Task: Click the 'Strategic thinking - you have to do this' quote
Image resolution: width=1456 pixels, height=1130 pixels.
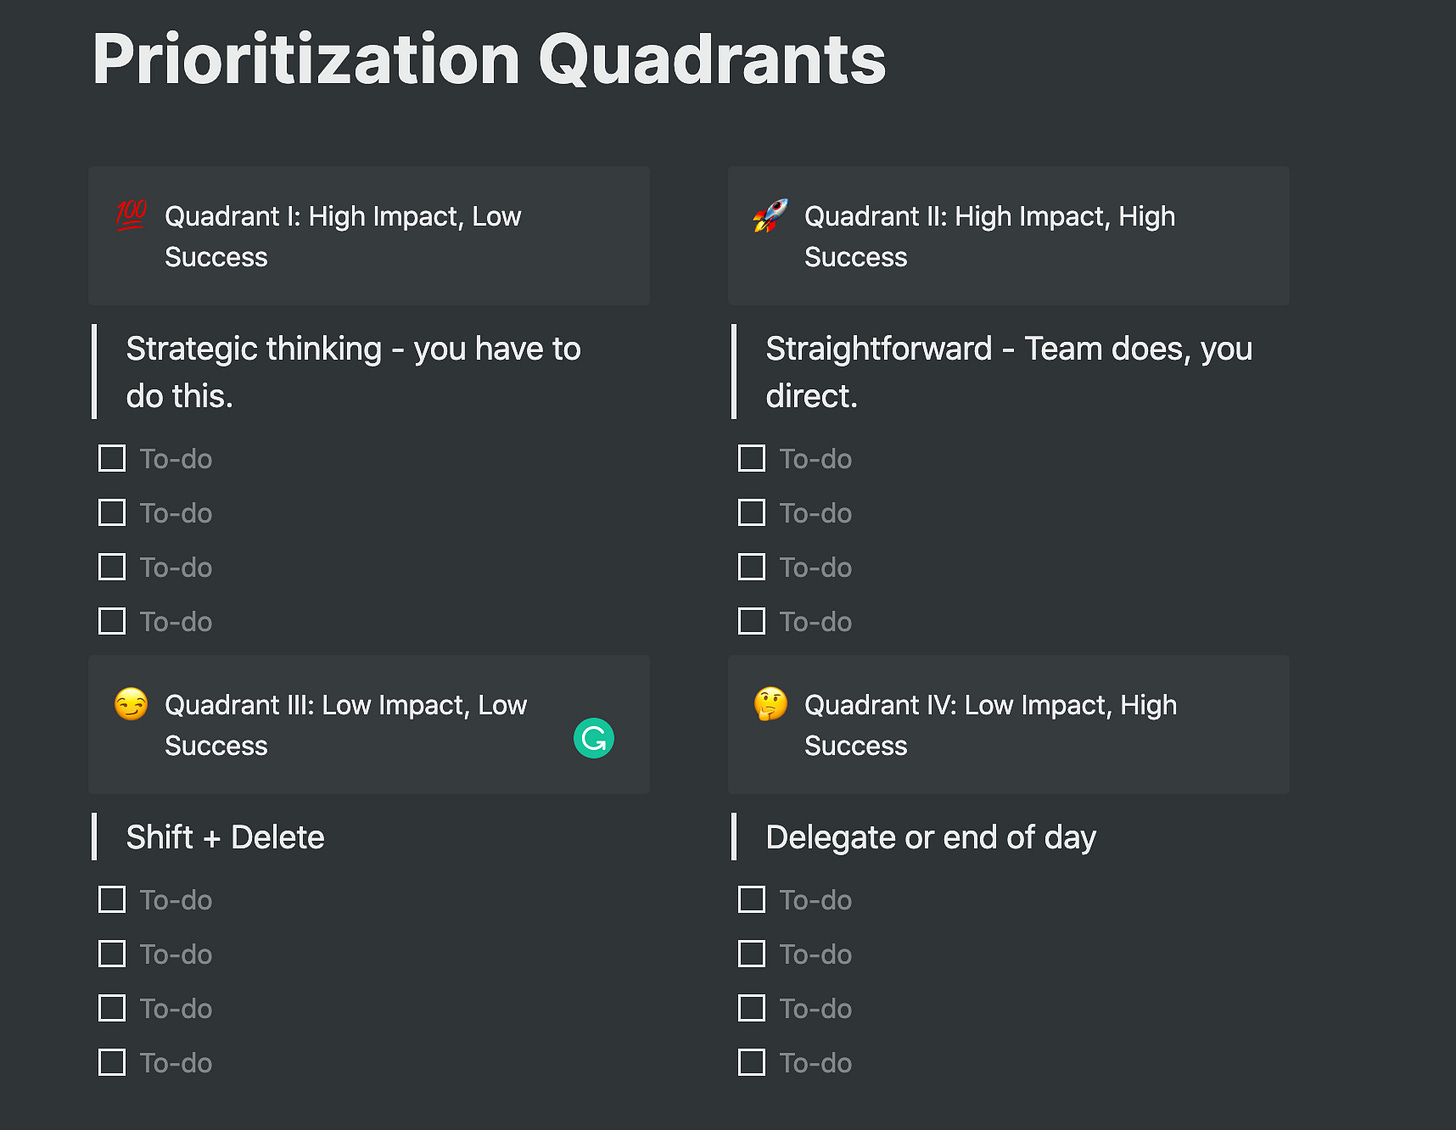Action: (x=353, y=372)
